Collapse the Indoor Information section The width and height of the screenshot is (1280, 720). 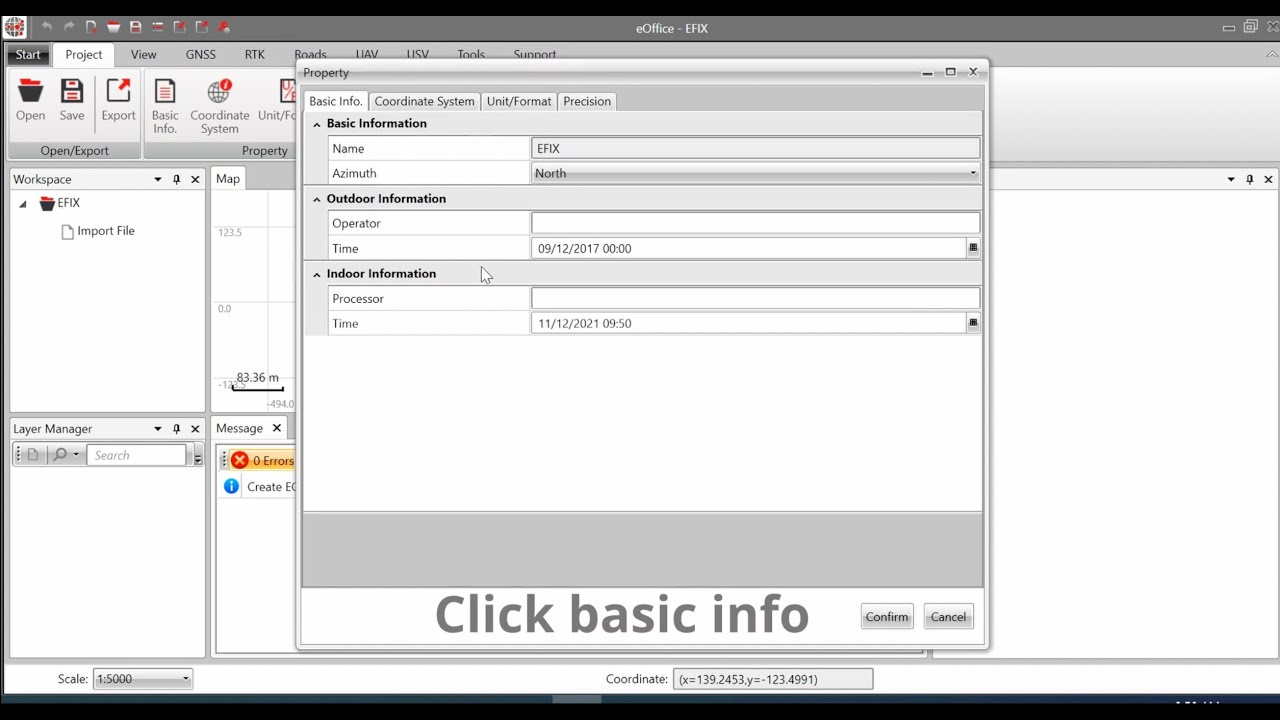pos(317,274)
